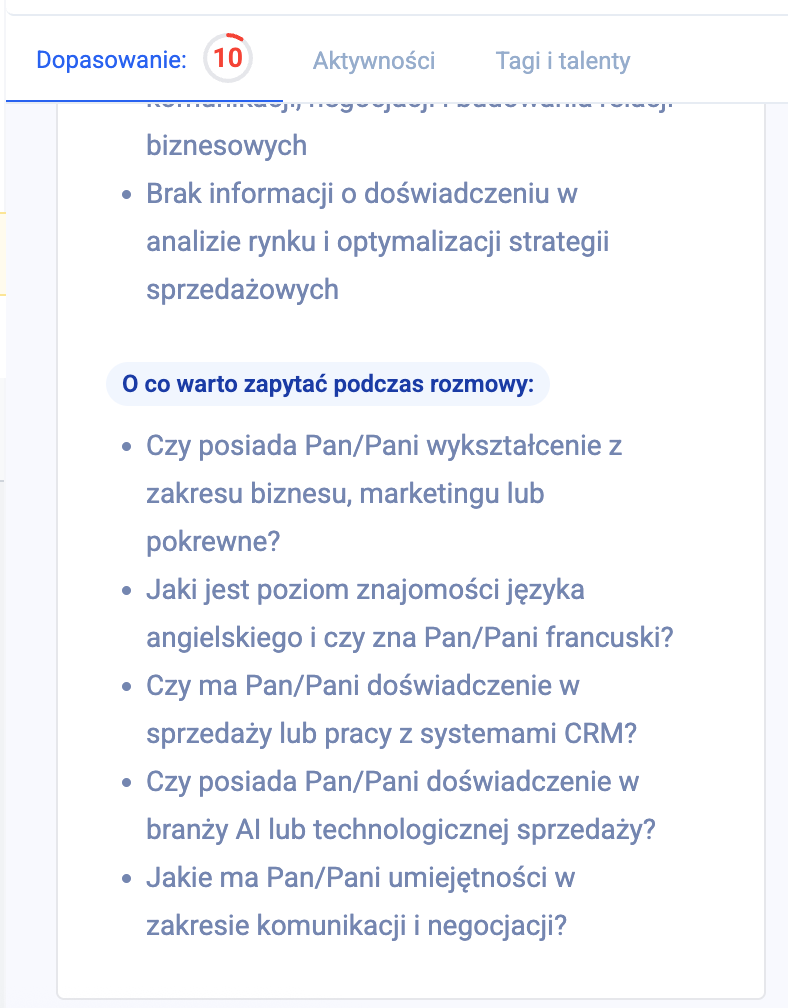This screenshot has width=788, height=1008.
Task: Click the bullet before the AI industry question
Action: tap(127, 783)
